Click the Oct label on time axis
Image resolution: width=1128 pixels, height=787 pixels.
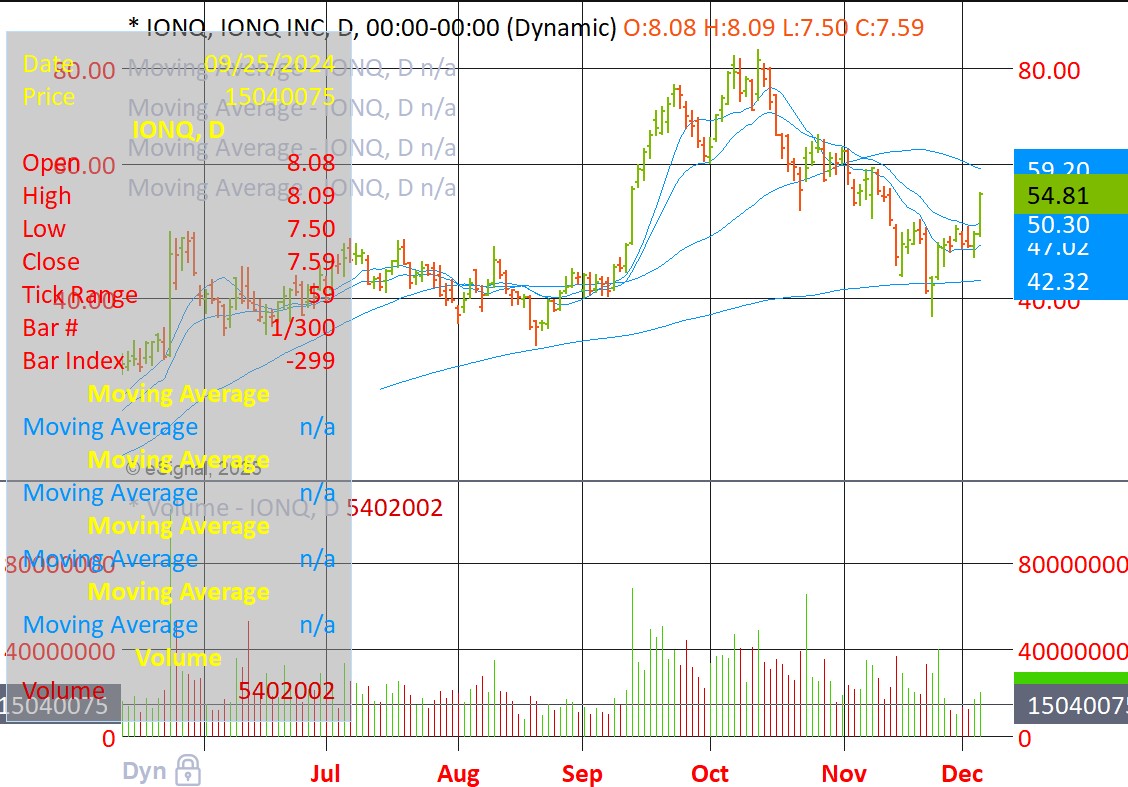[711, 774]
